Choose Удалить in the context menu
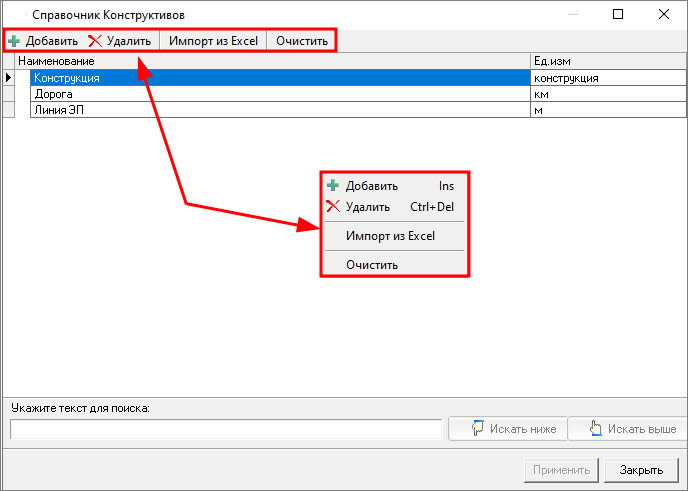Screen dimensions: 688x491 367,207
